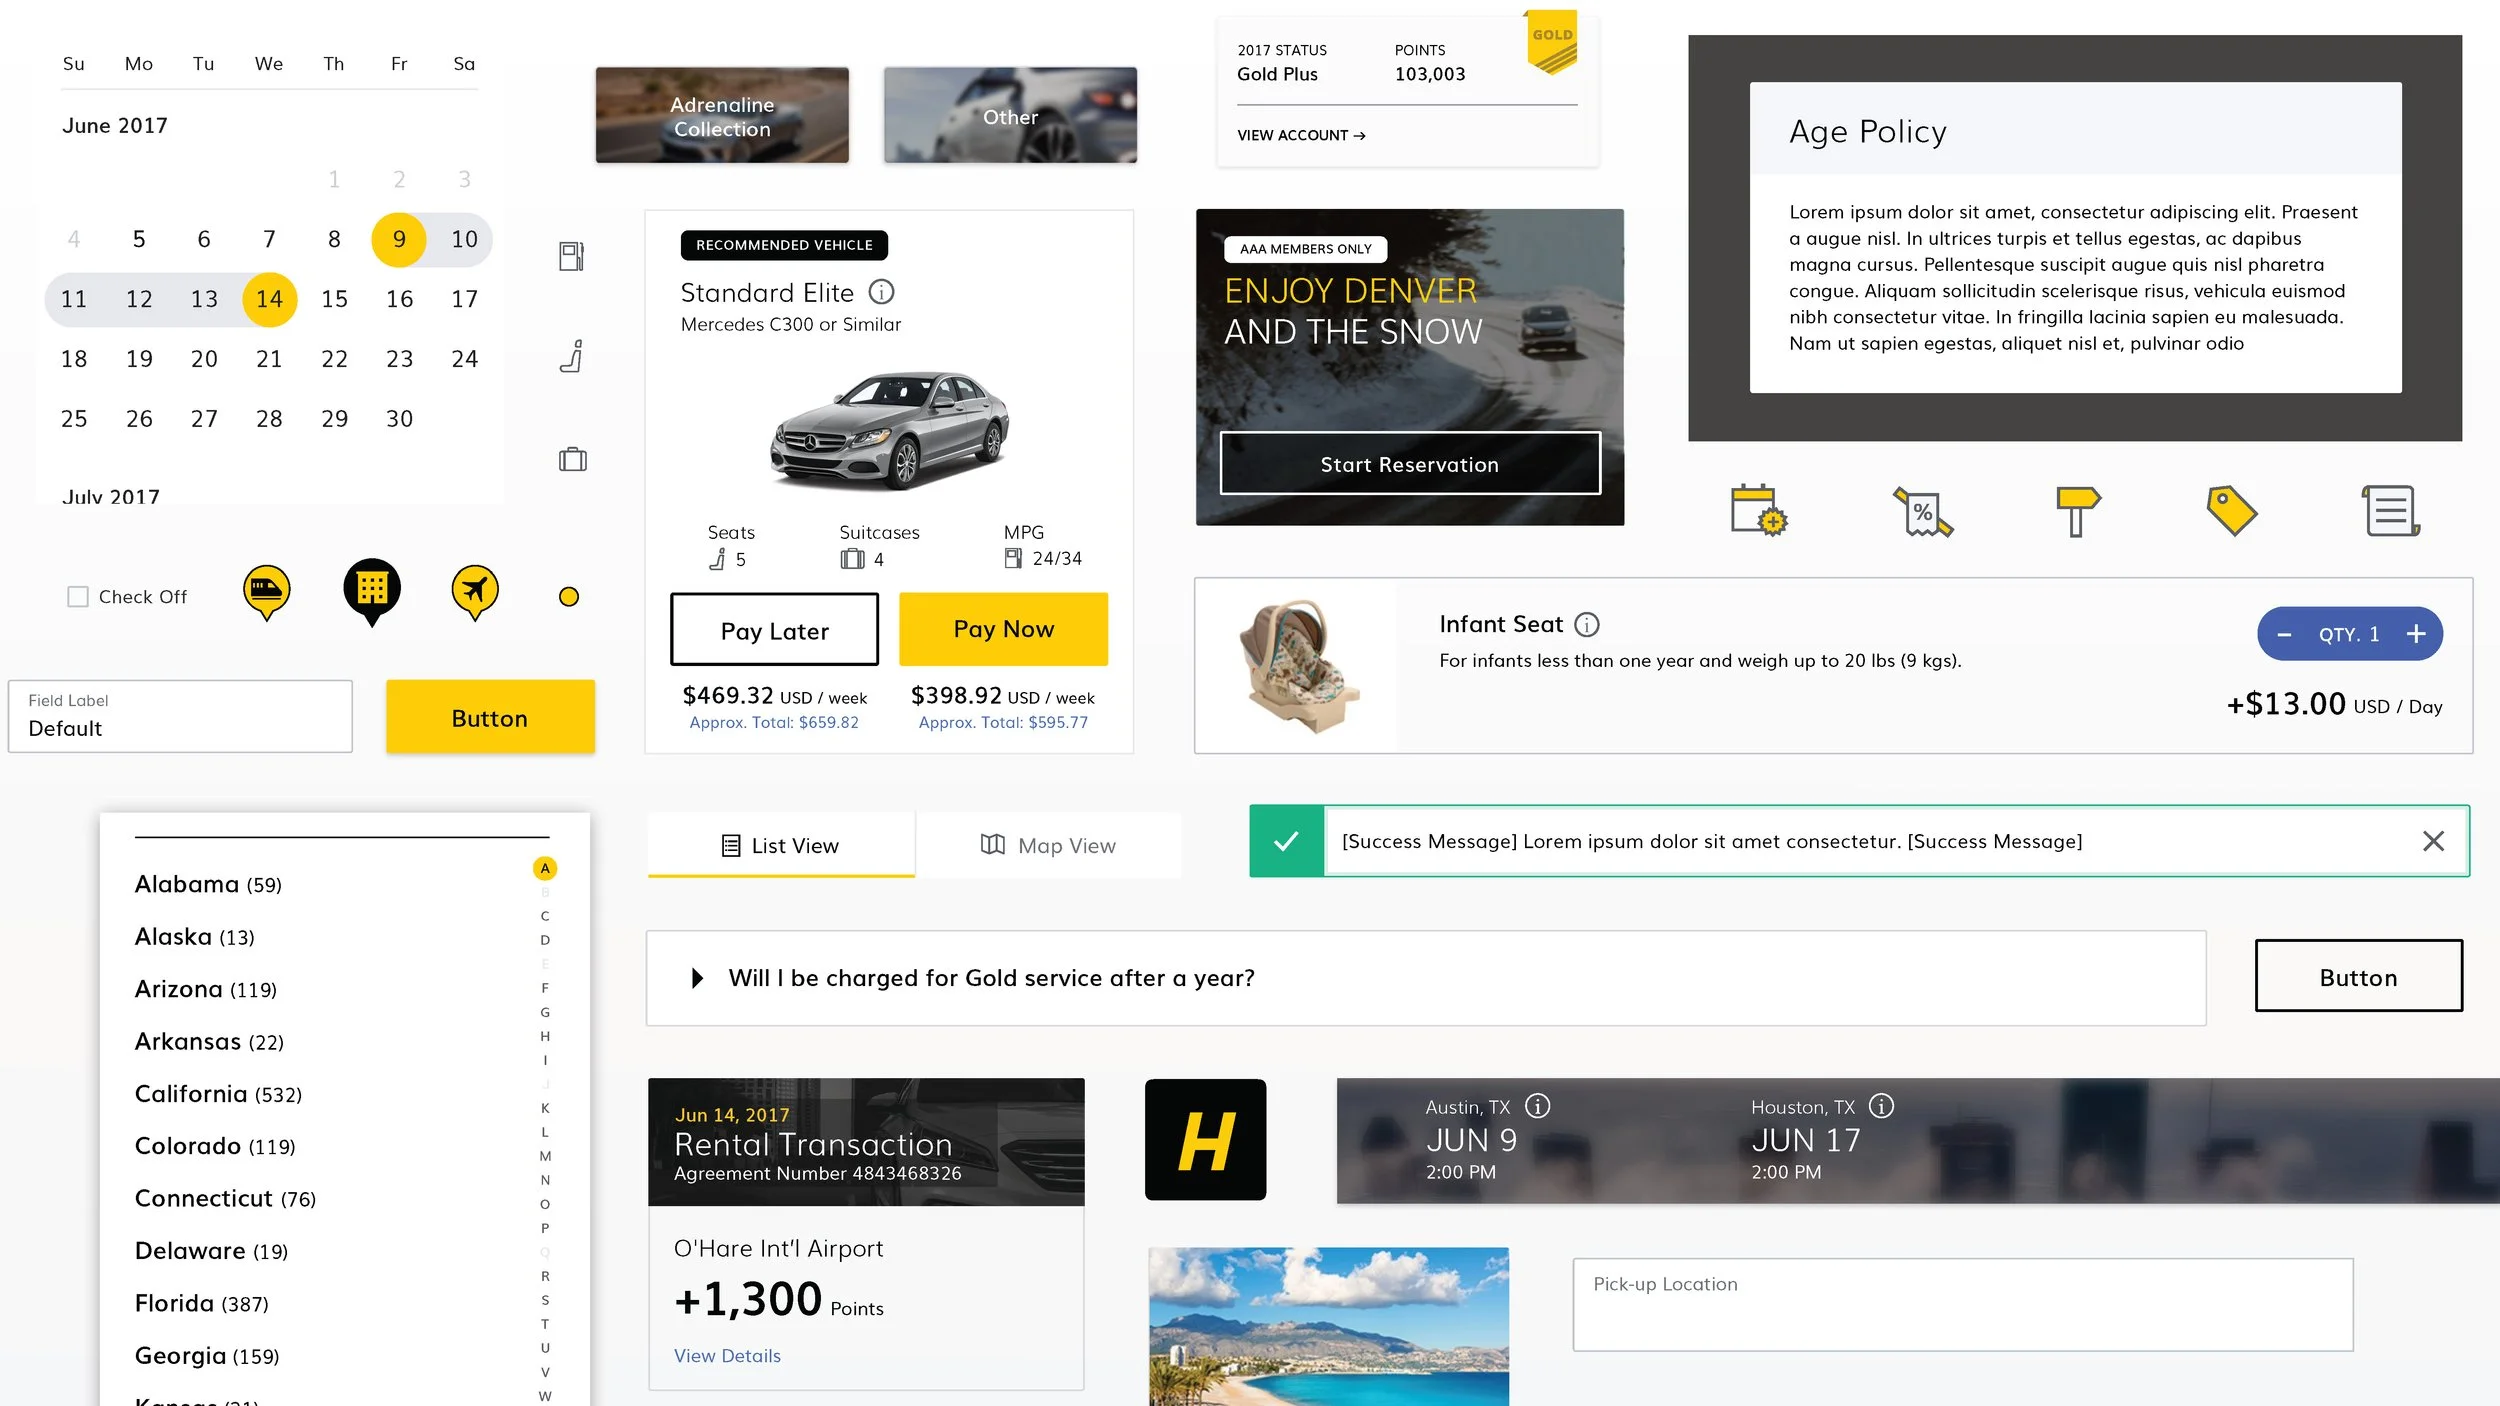Viewport: 2500px width, 1406px height.
Task: Decrease infant seat quantity with minus
Action: (2284, 634)
